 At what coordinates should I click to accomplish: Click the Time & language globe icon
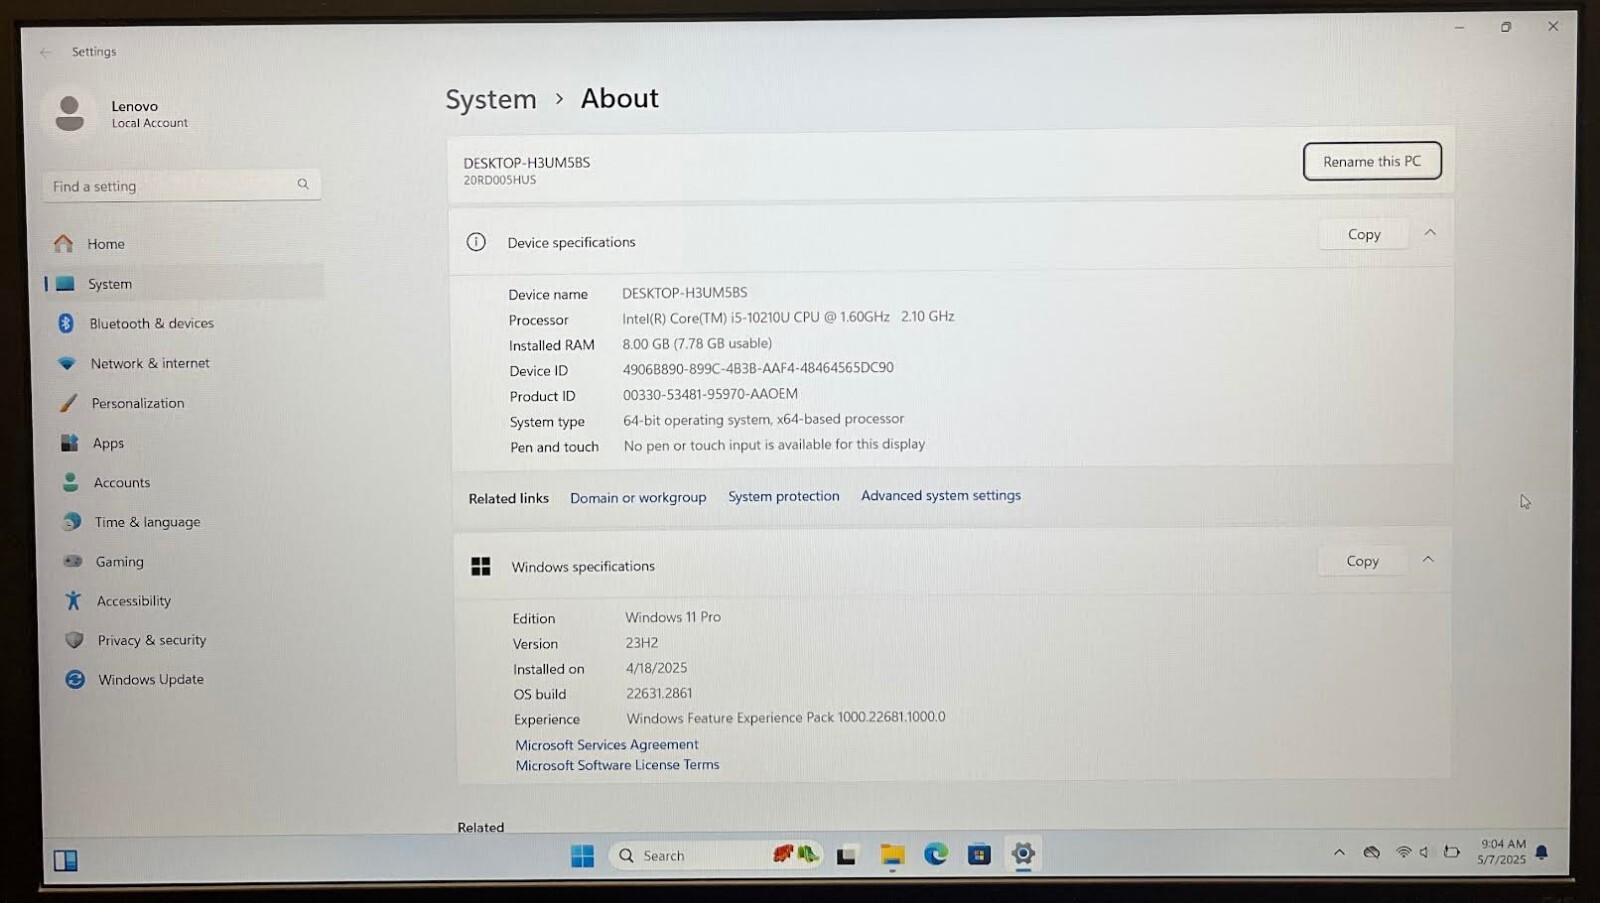point(72,522)
